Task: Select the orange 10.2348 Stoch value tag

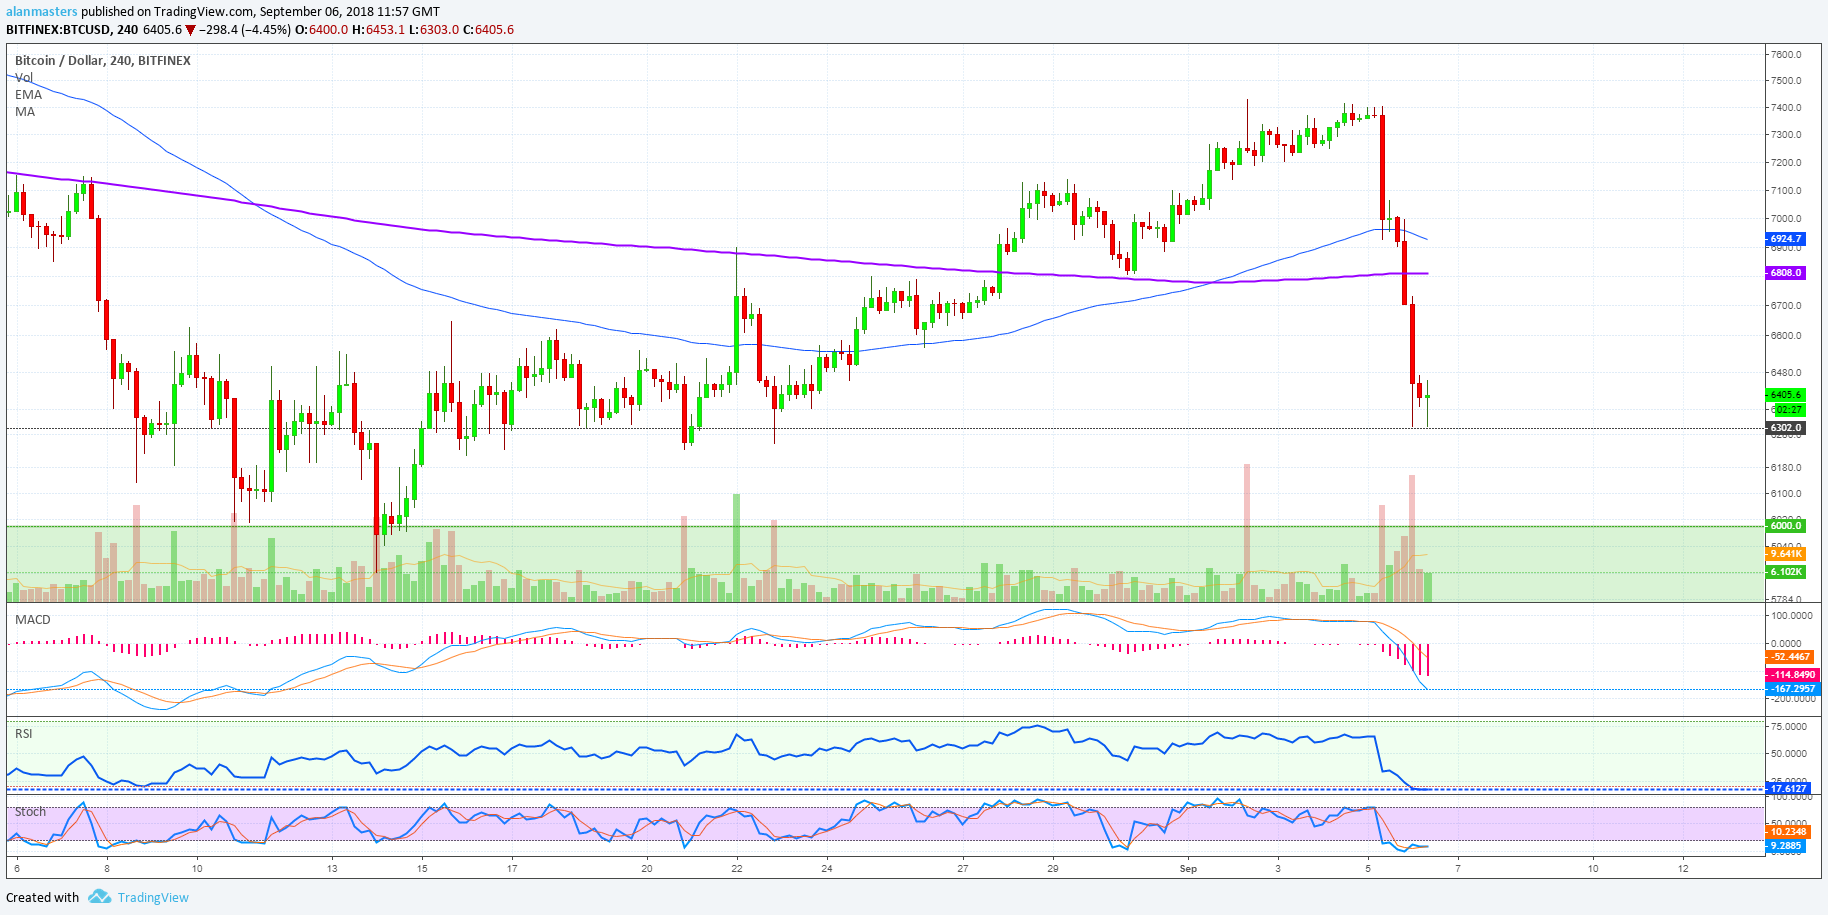Action: (1789, 831)
